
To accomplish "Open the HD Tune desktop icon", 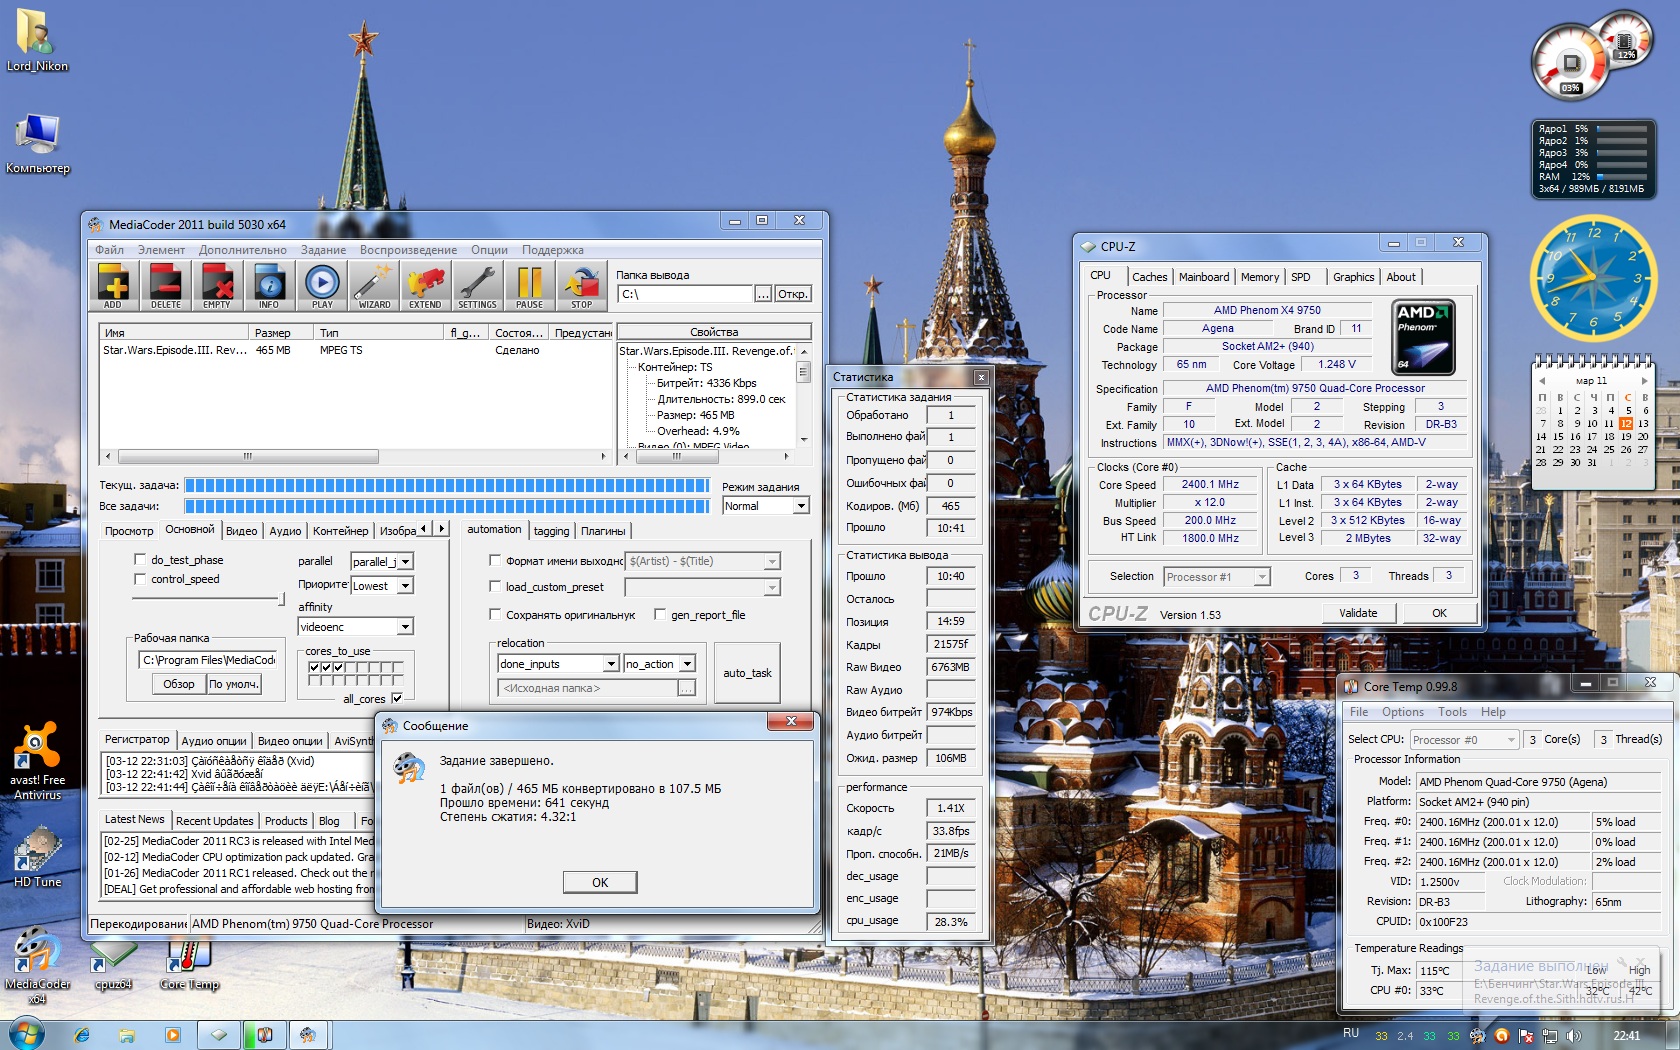I will [37, 857].
